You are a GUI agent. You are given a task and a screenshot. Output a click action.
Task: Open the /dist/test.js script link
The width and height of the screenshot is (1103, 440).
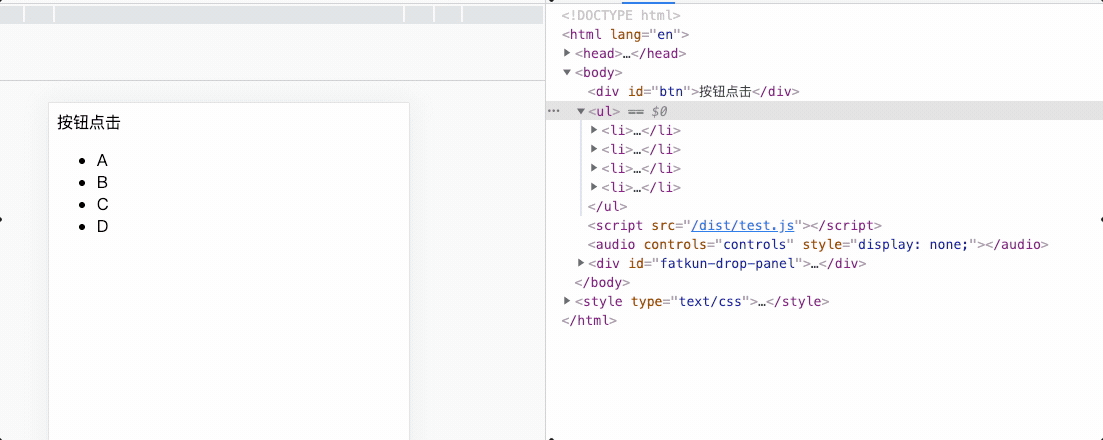click(x=742, y=226)
